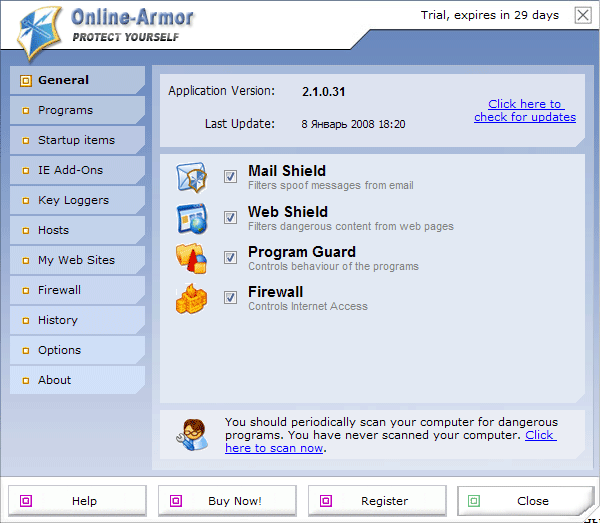Viewport: 600px width, 523px height.
Task: Click the Firewall flaming bricks icon
Action: coord(191,299)
